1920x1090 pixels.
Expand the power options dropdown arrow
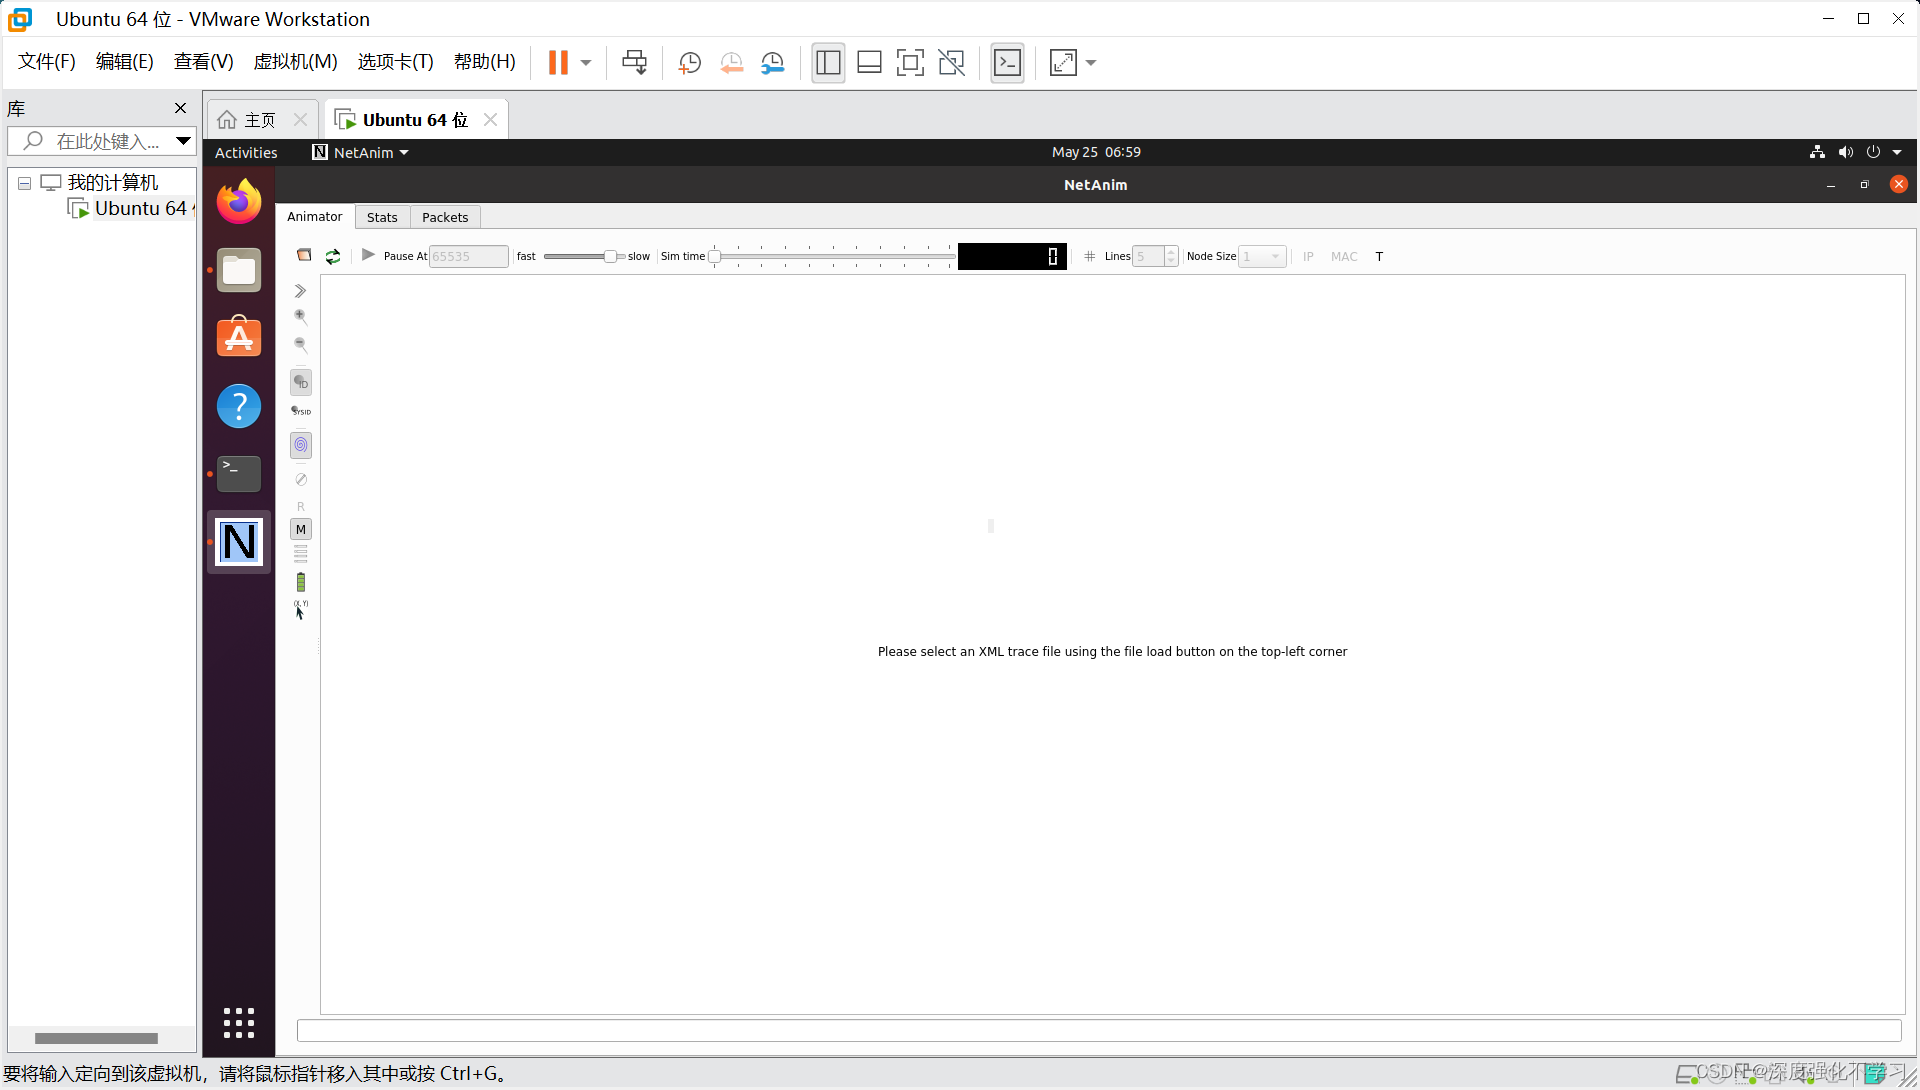[586, 63]
